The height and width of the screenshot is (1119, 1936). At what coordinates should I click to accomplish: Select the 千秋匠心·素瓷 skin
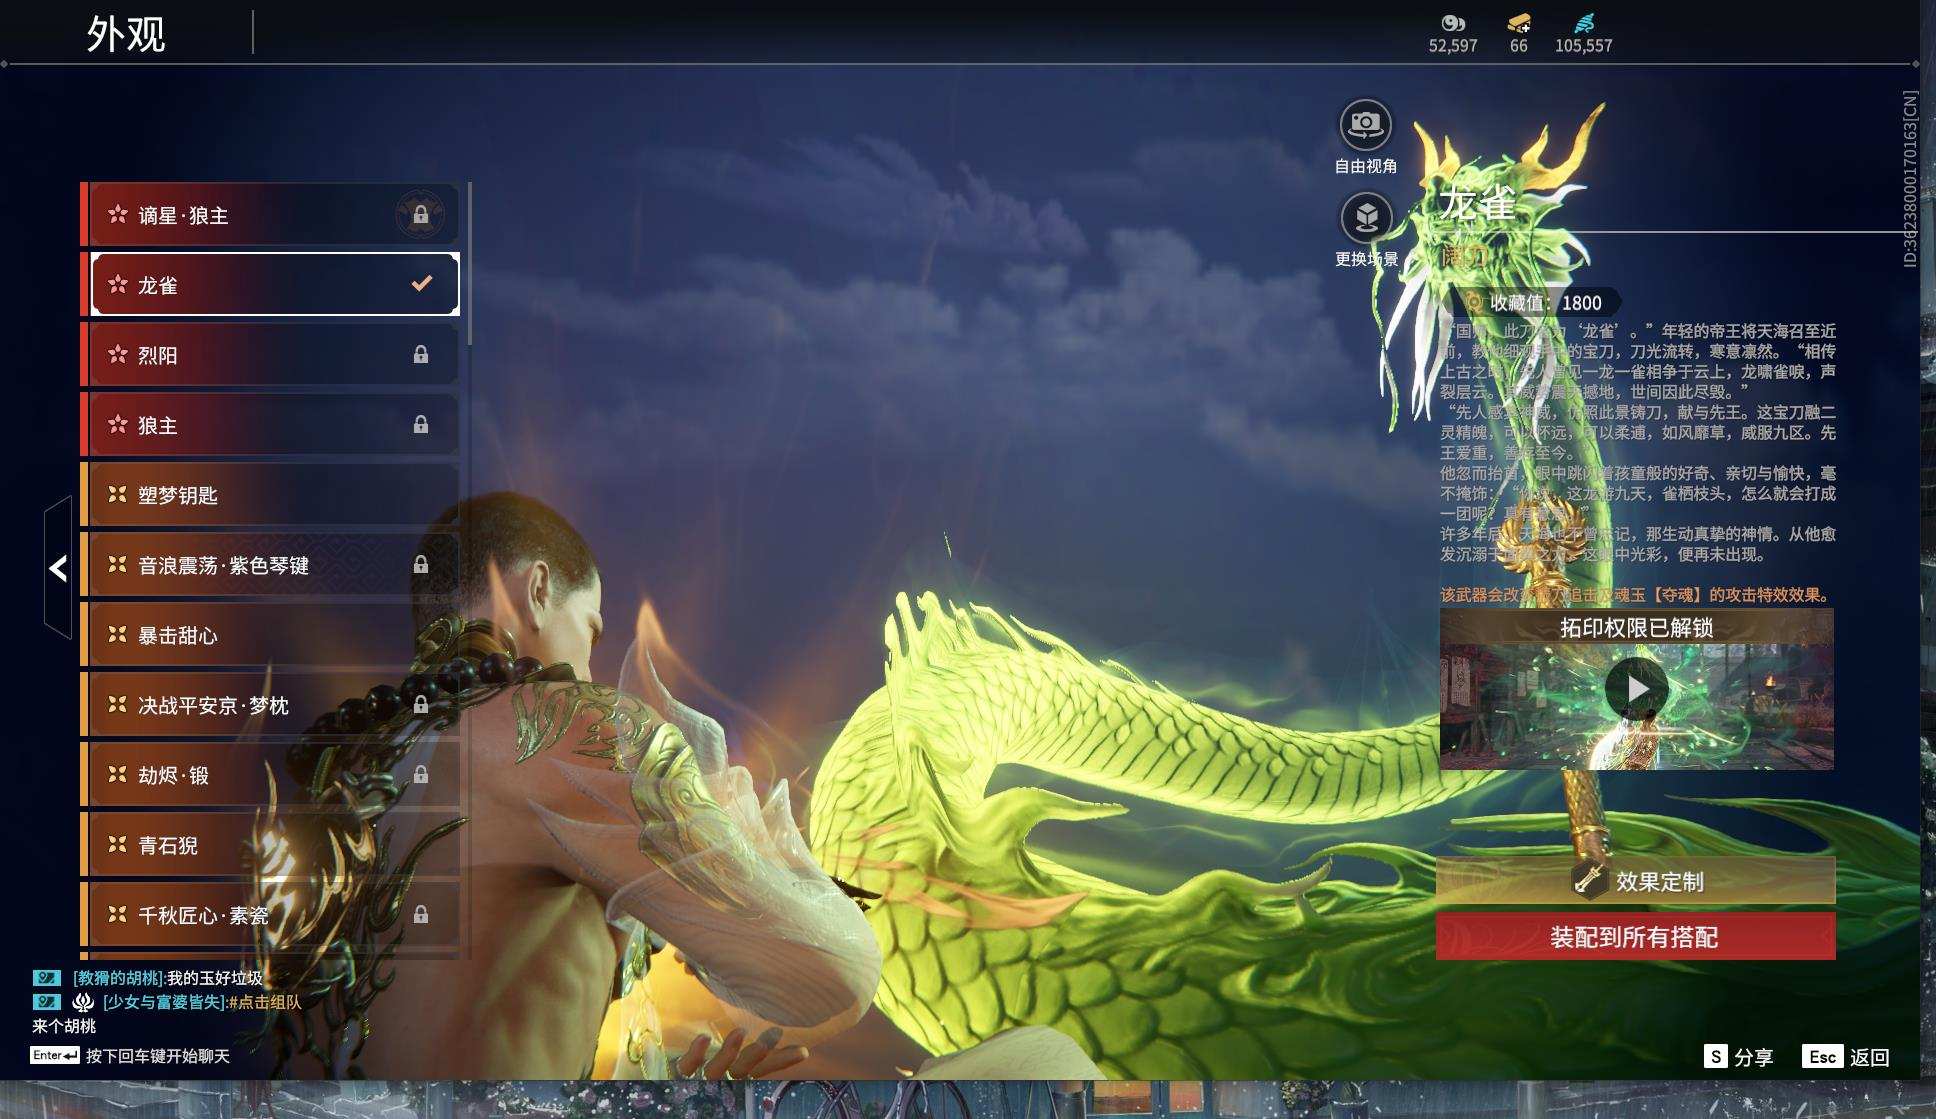pyautogui.click(x=270, y=915)
